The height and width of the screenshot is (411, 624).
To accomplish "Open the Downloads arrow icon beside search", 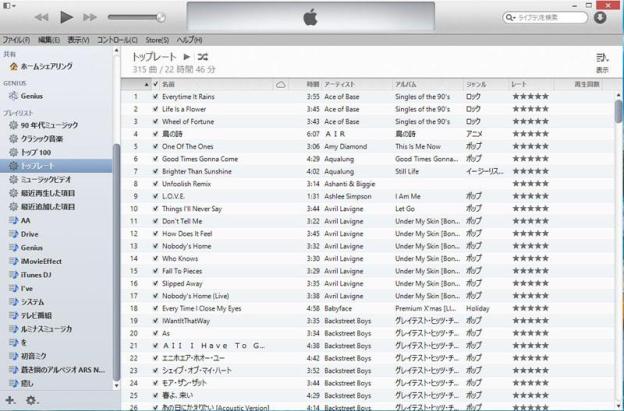I will (x=600, y=18).
